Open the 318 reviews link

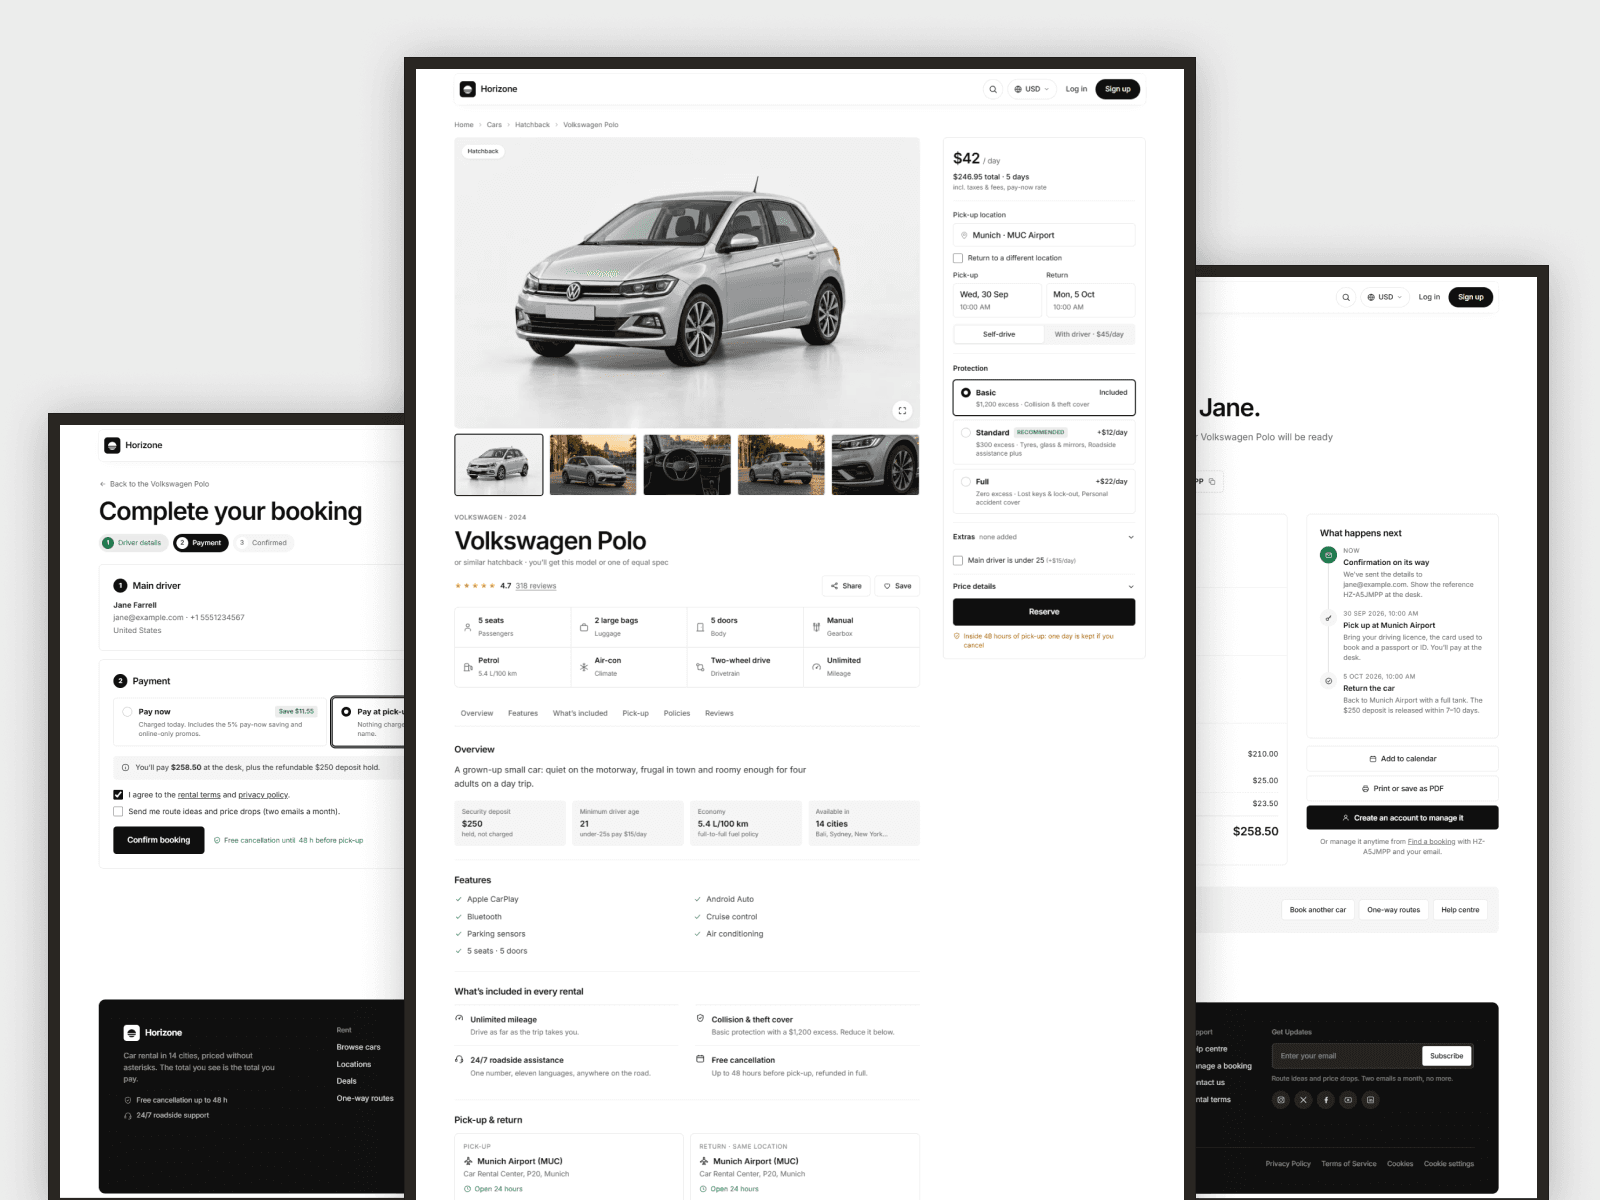click(x=536, y=586)
